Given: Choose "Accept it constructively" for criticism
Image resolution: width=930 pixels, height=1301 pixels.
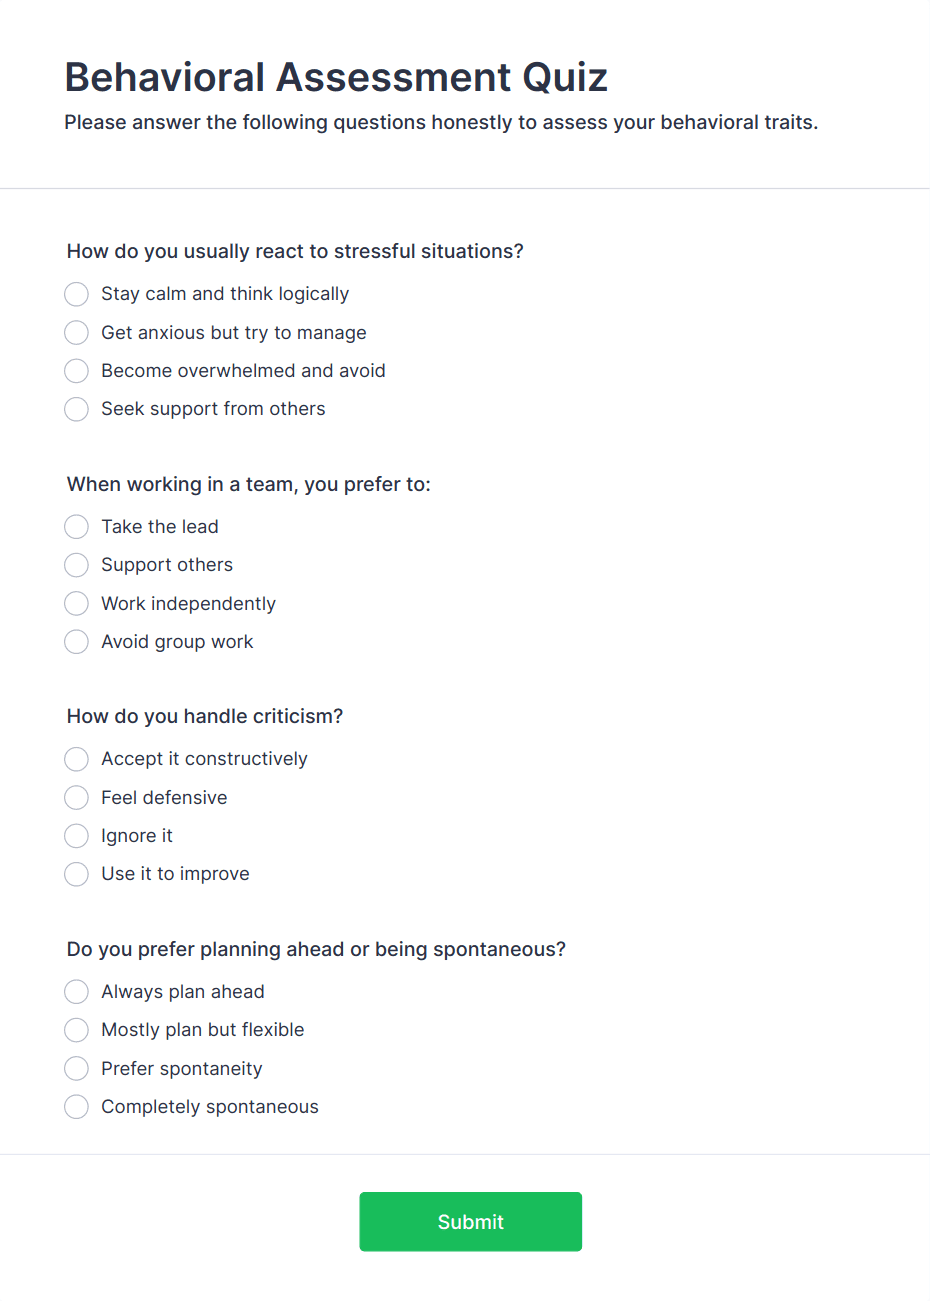Looking at the screenshot, I should click(x=76, y=759).
